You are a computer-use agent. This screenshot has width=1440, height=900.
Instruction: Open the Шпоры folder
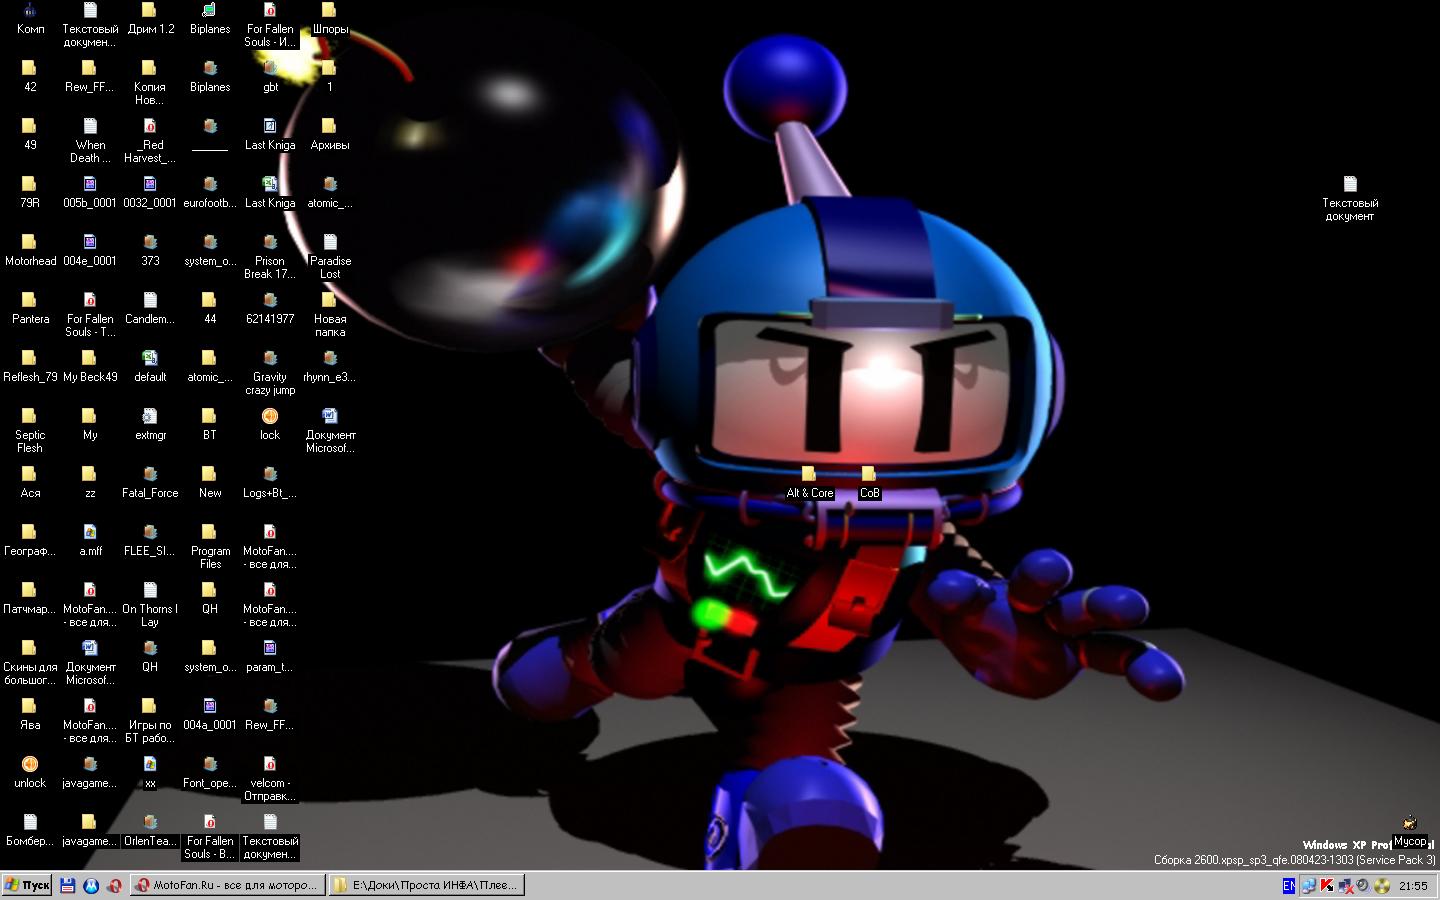click(330, 18)
